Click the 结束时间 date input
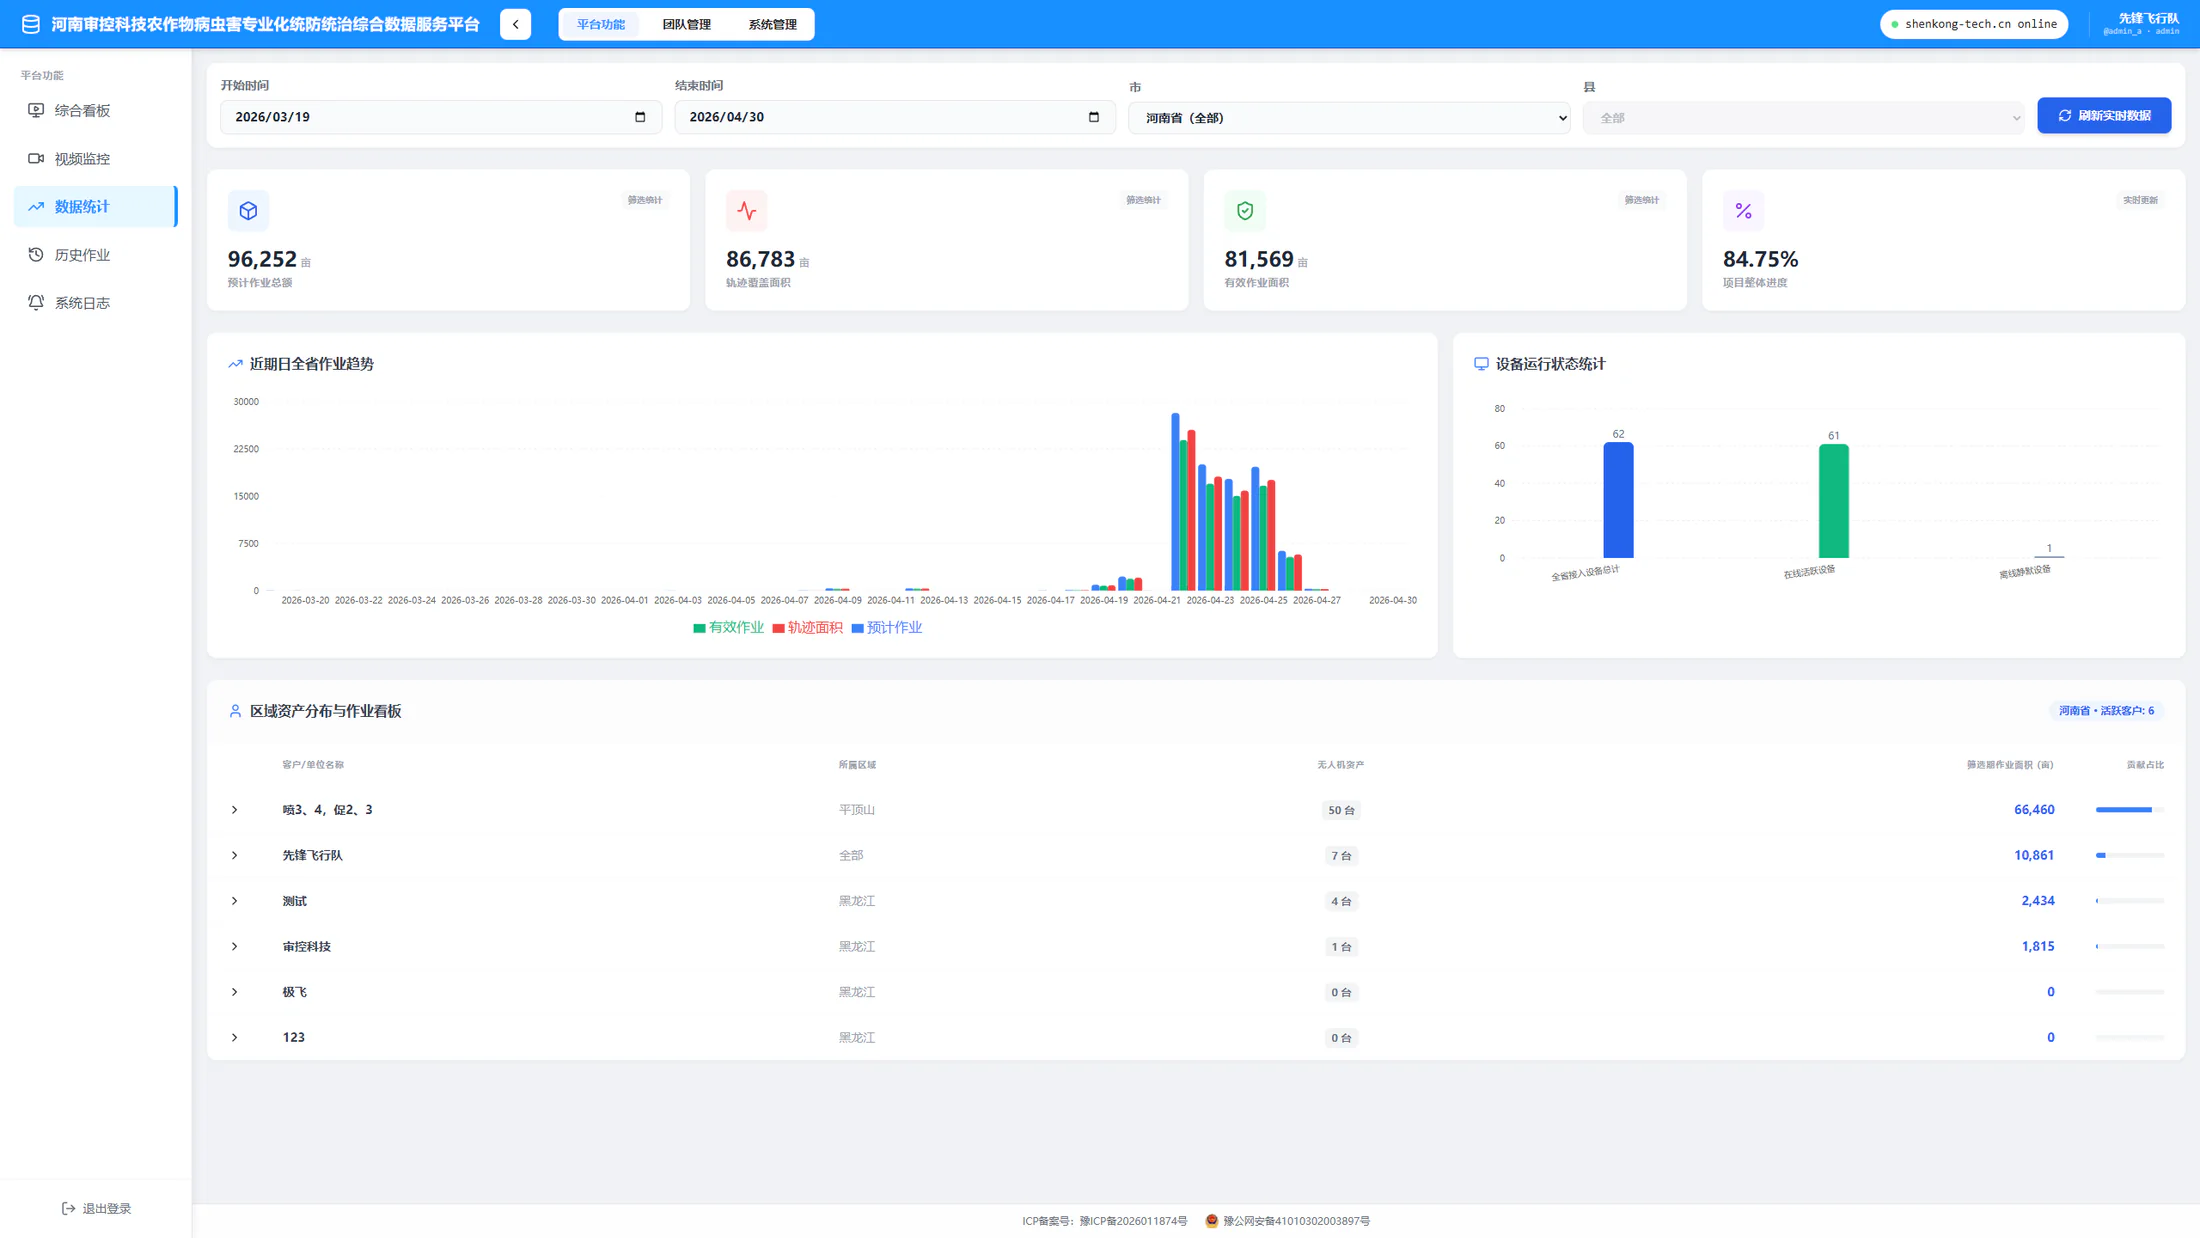Viewport: 2200px width, 1238px height. coord(895,117)
